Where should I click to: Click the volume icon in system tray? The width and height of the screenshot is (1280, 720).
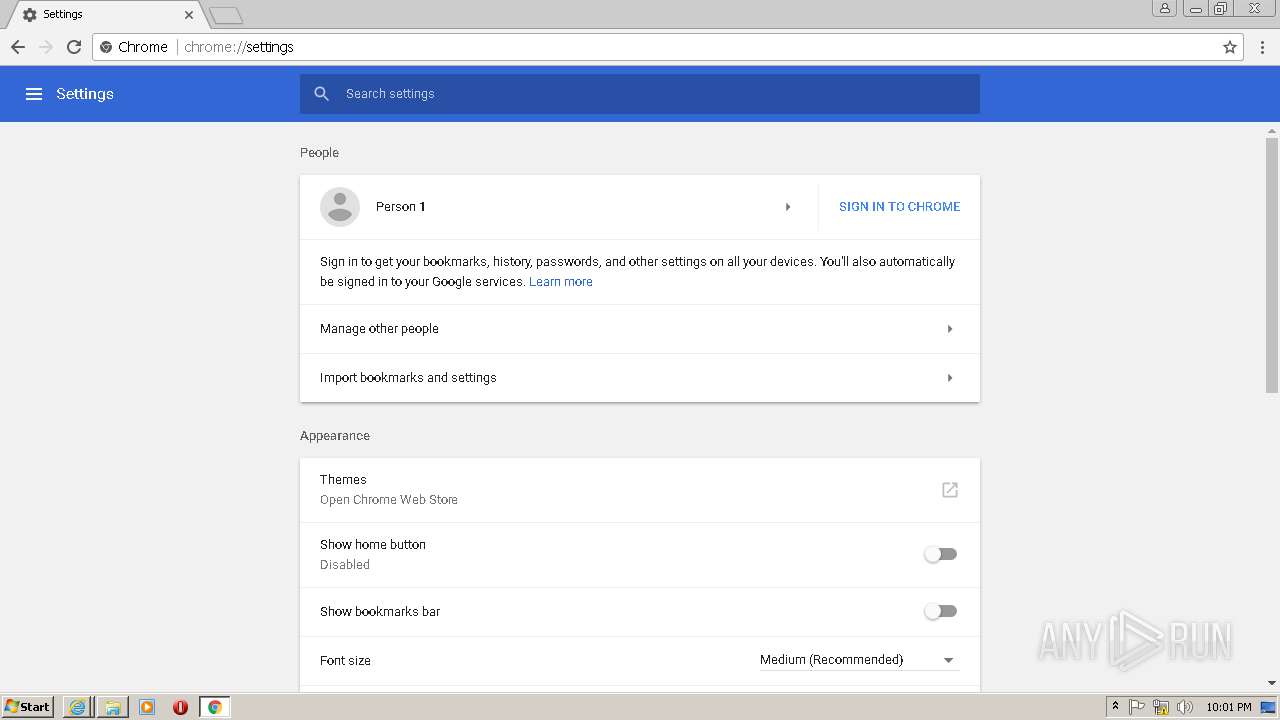1185,707
